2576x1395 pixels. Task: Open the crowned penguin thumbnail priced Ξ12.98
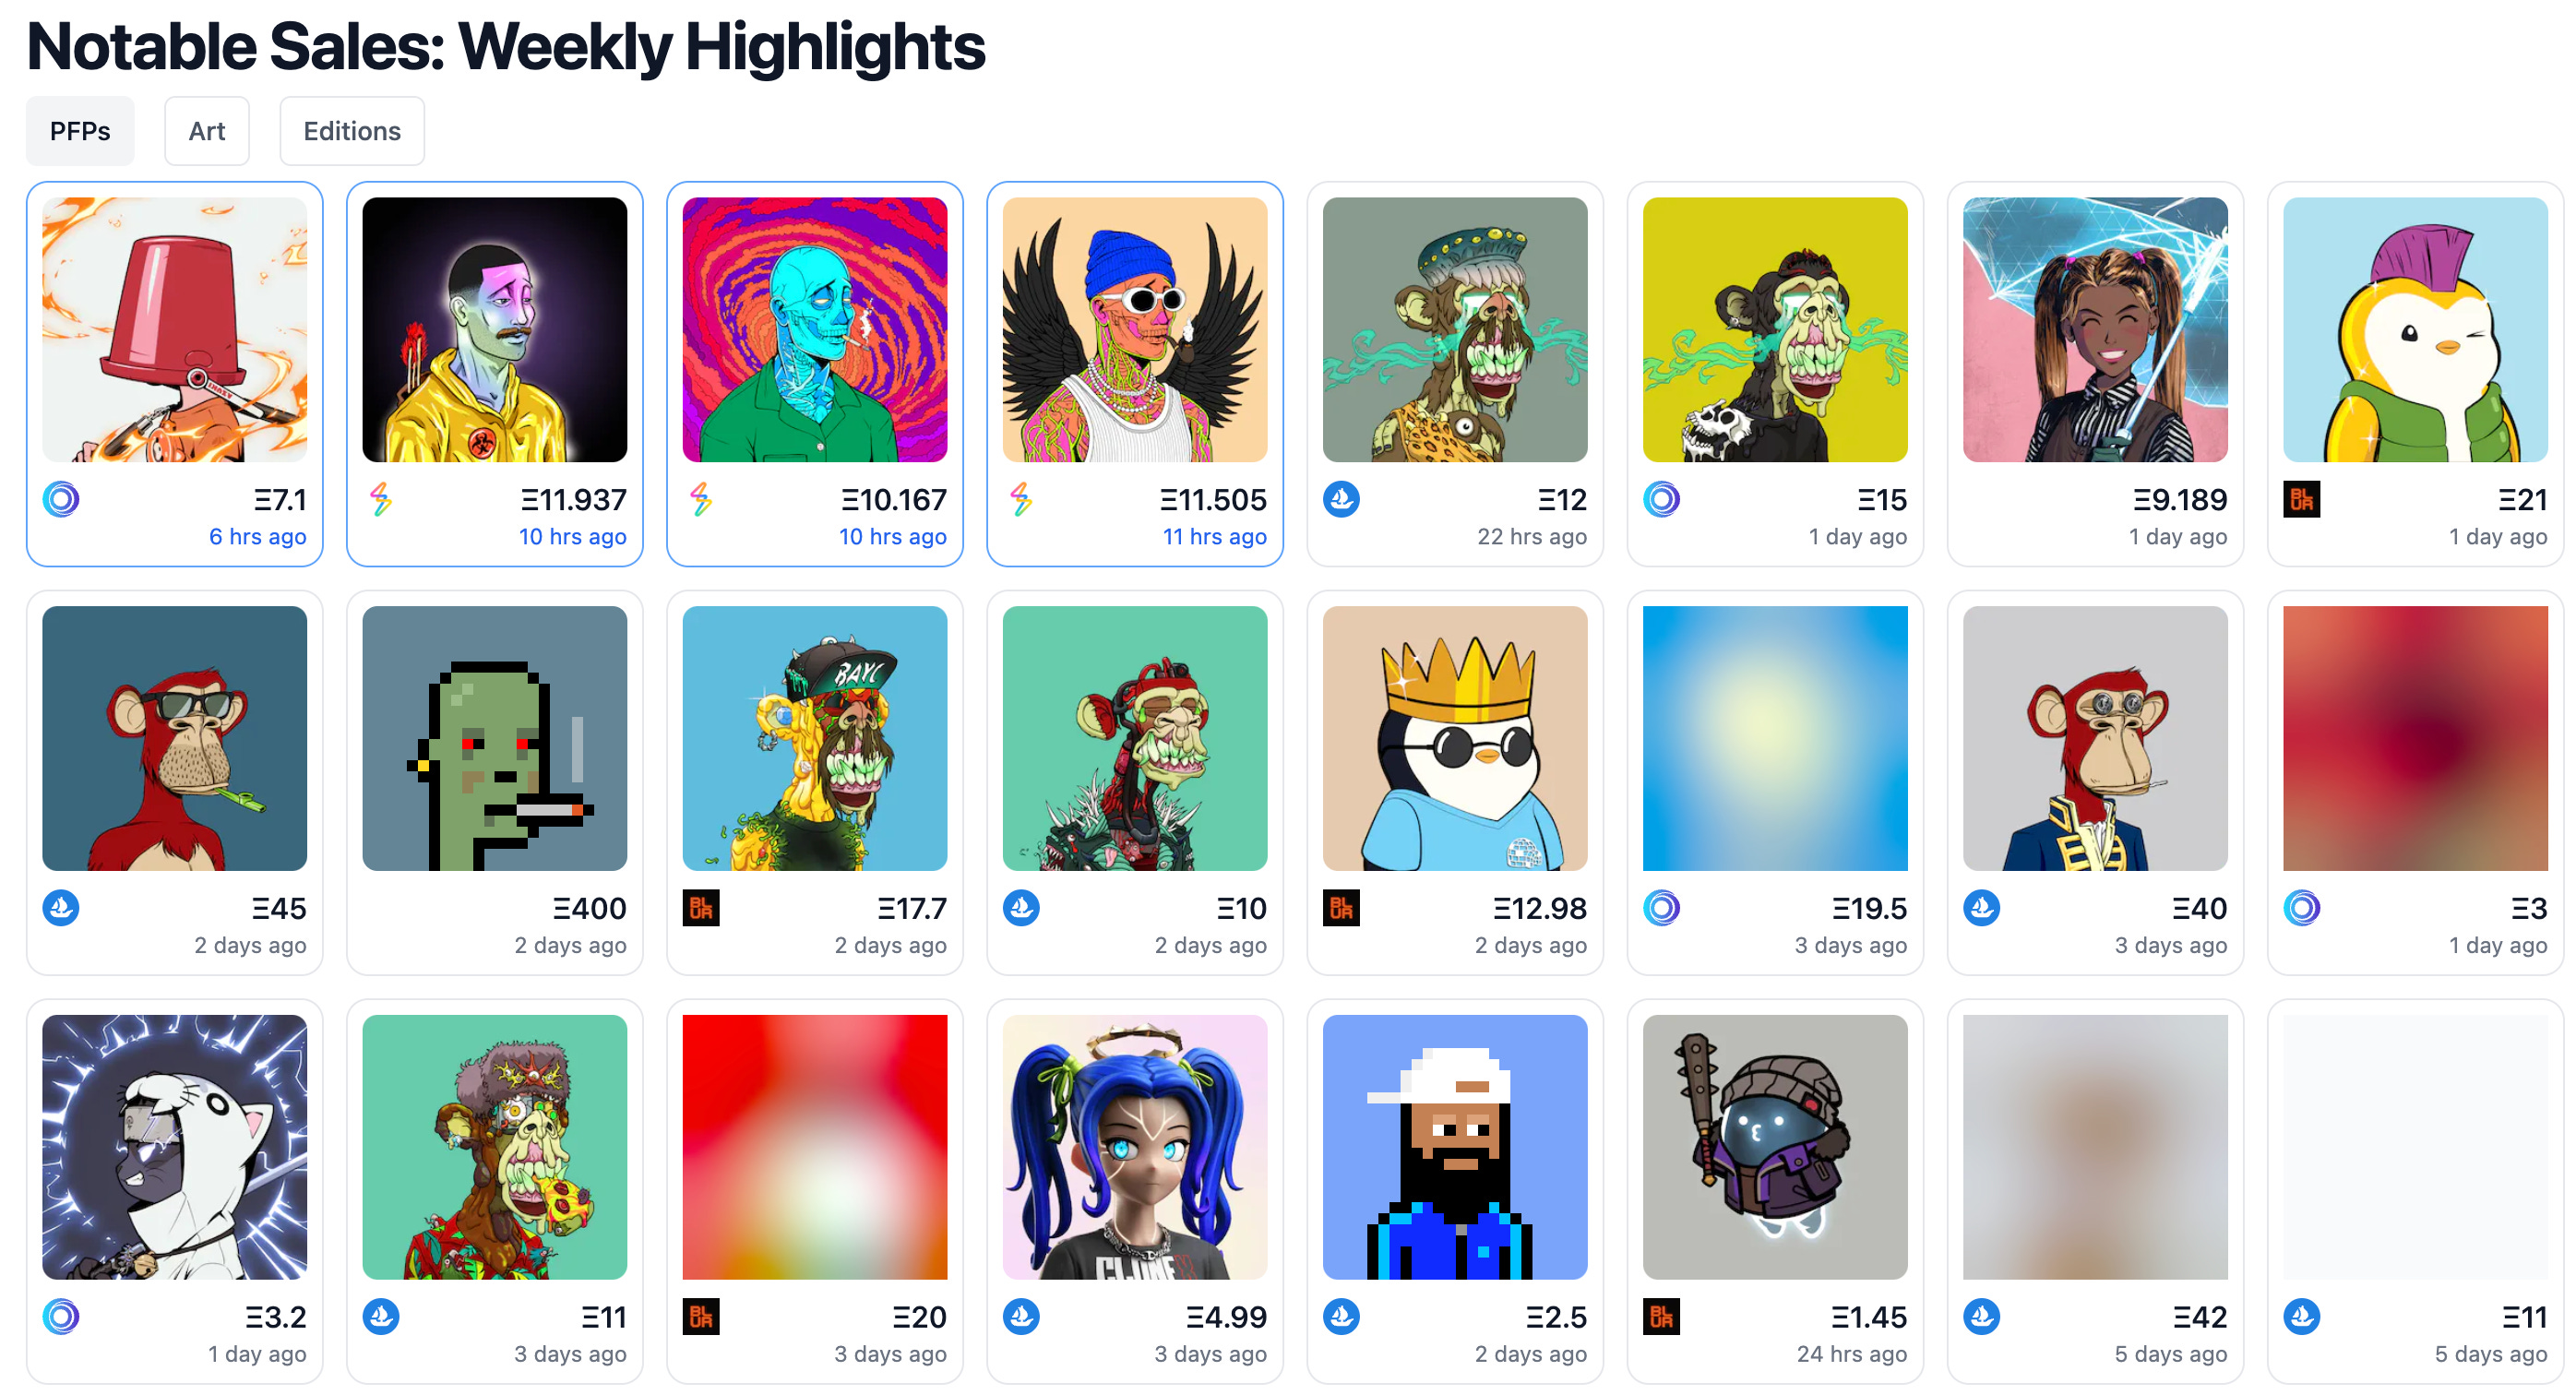coord(1455,738)
